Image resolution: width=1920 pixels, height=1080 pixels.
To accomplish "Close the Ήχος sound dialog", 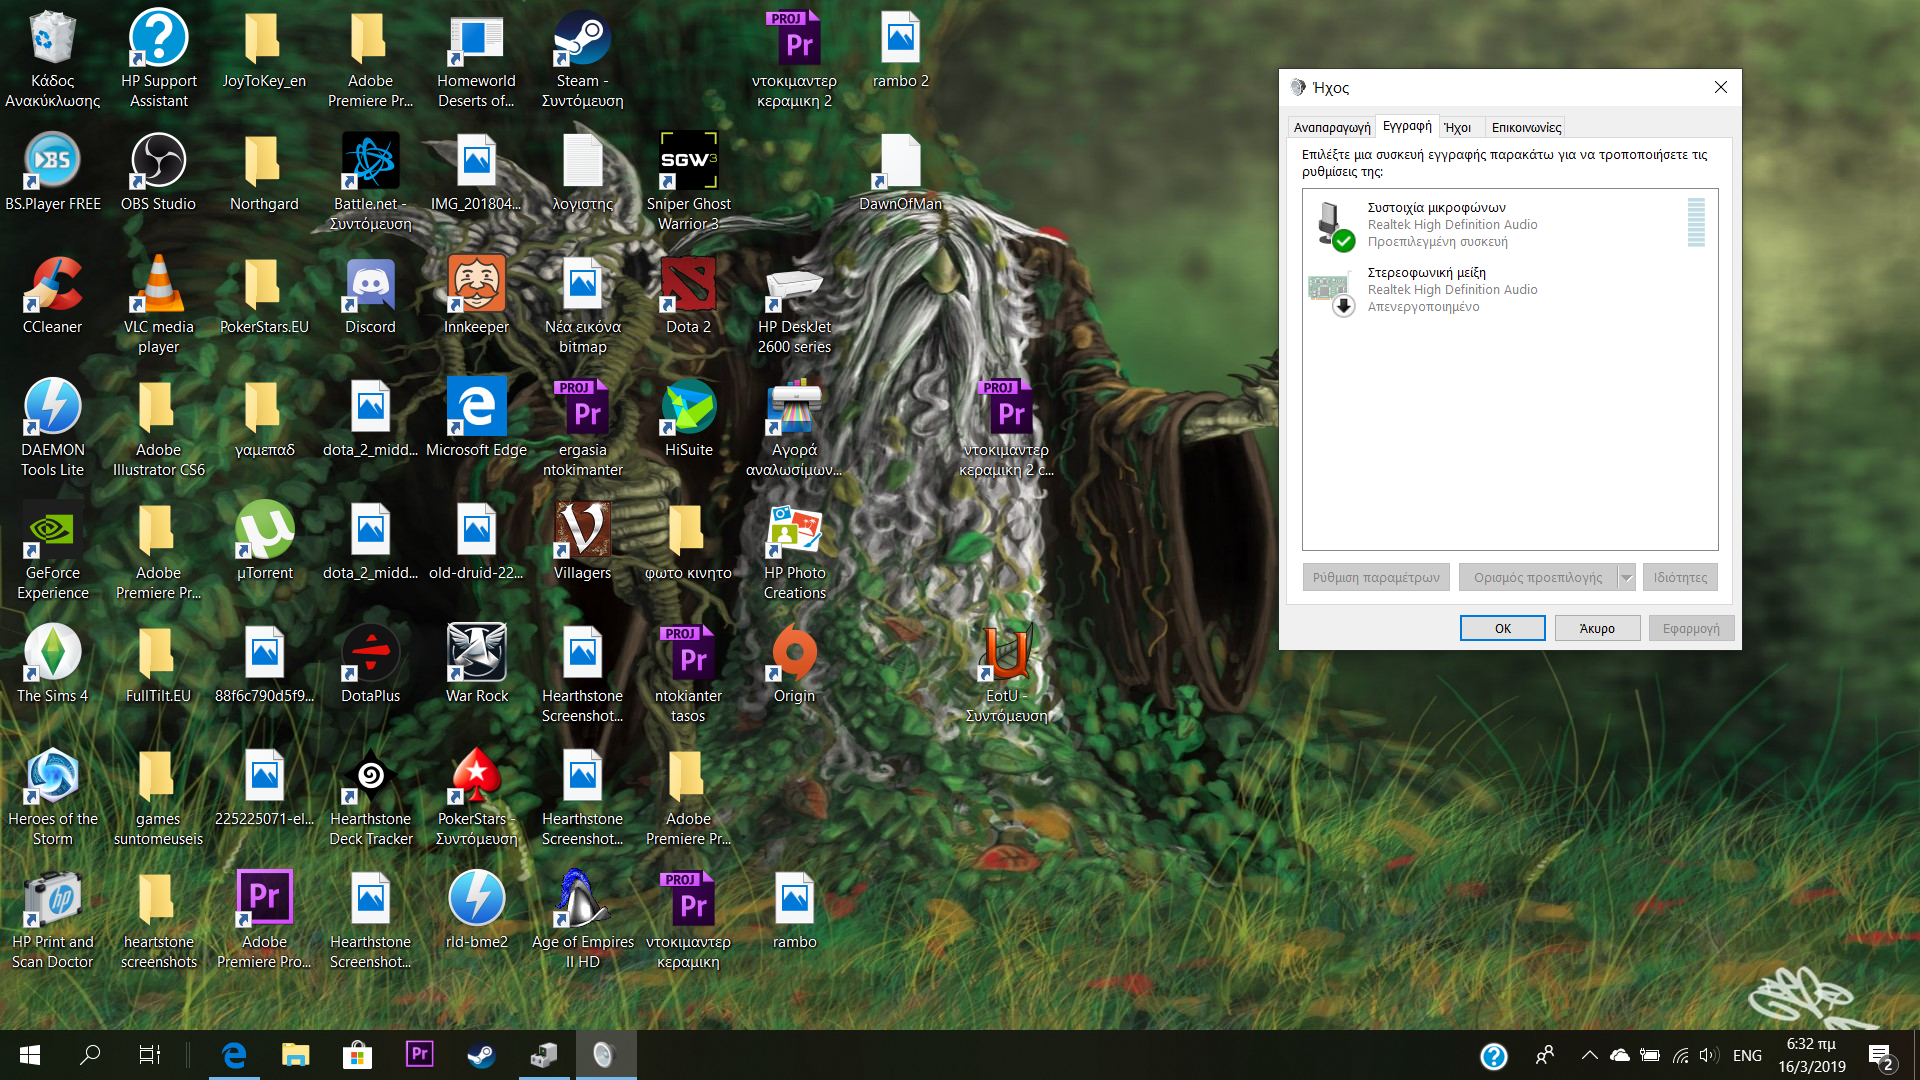I will [1720, 87].
